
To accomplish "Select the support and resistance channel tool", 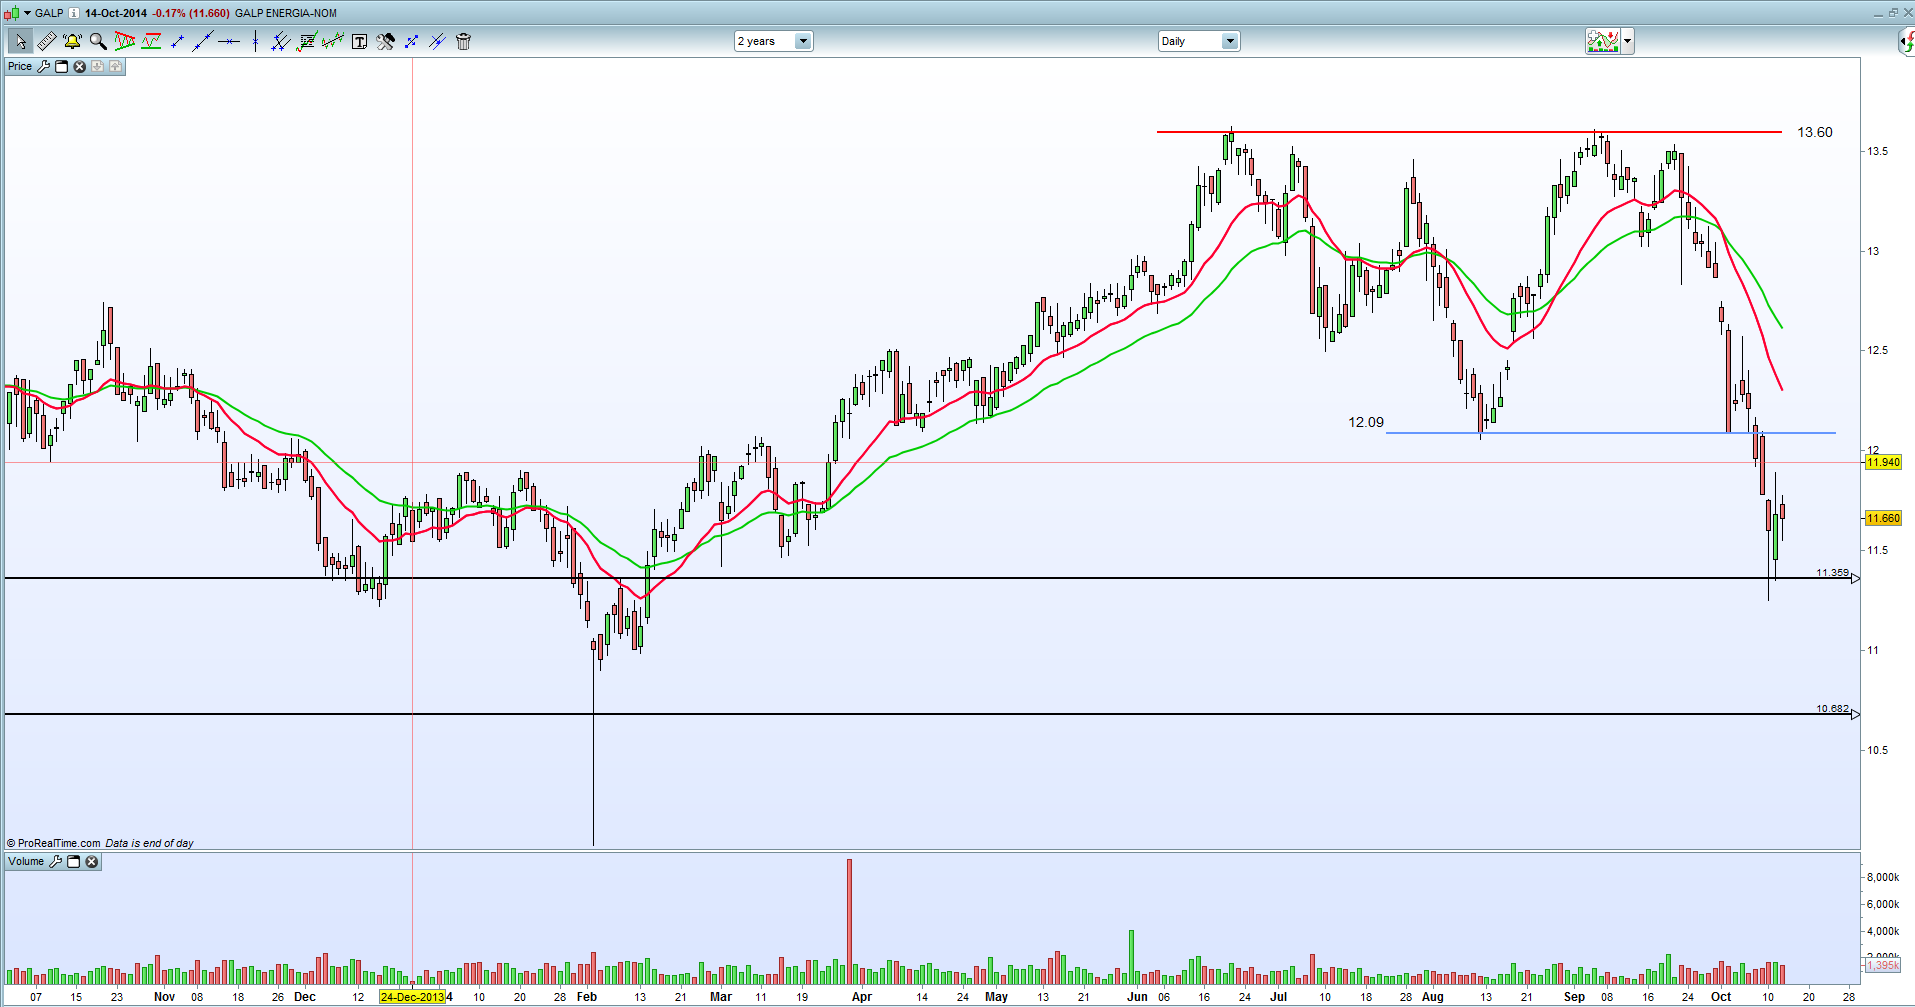I will (151, 41).
